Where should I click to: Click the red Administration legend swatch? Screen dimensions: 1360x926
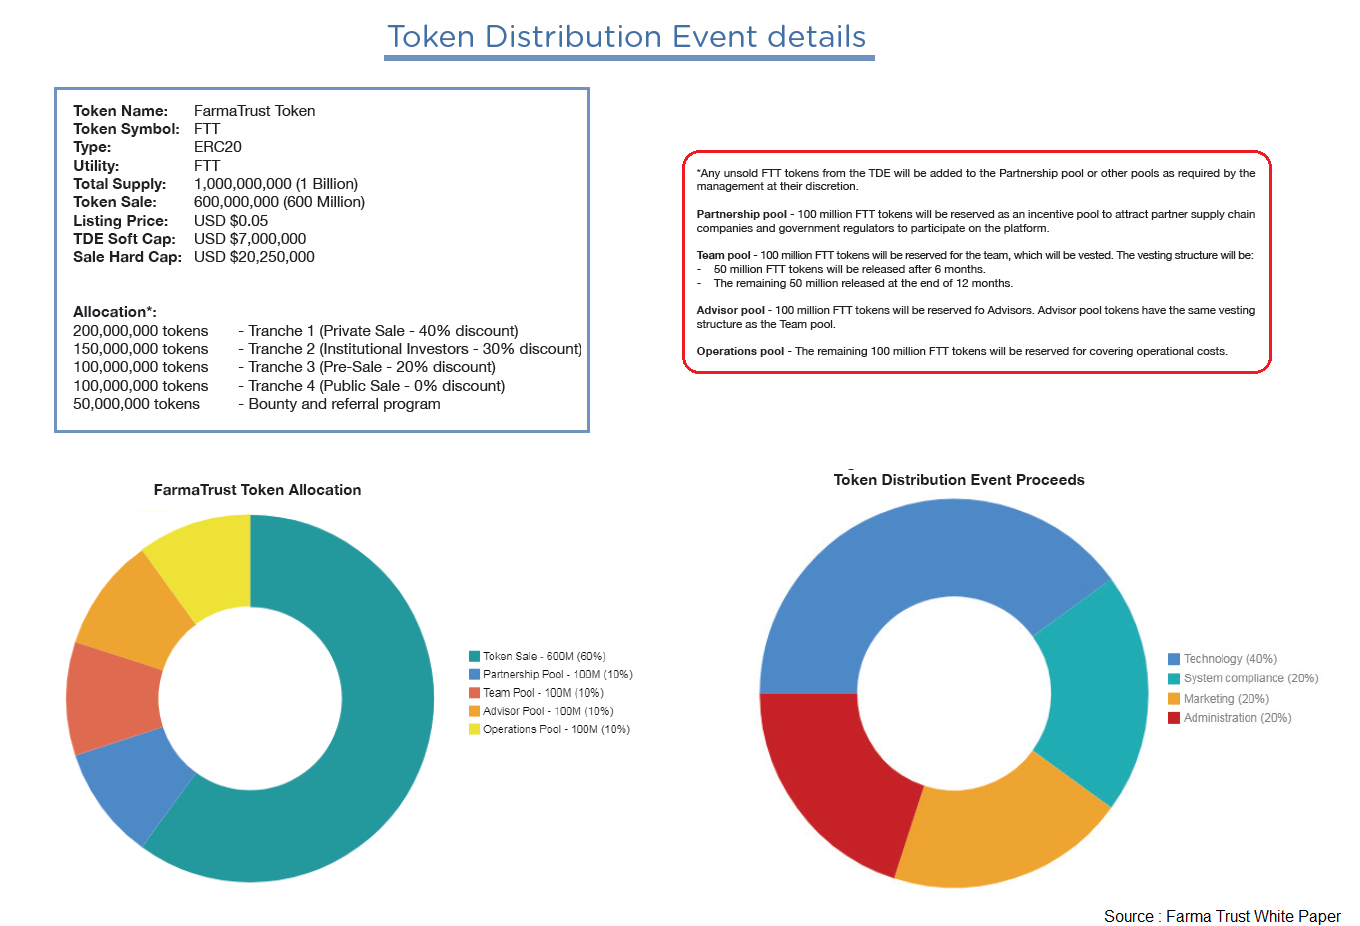click(1174, 717)
